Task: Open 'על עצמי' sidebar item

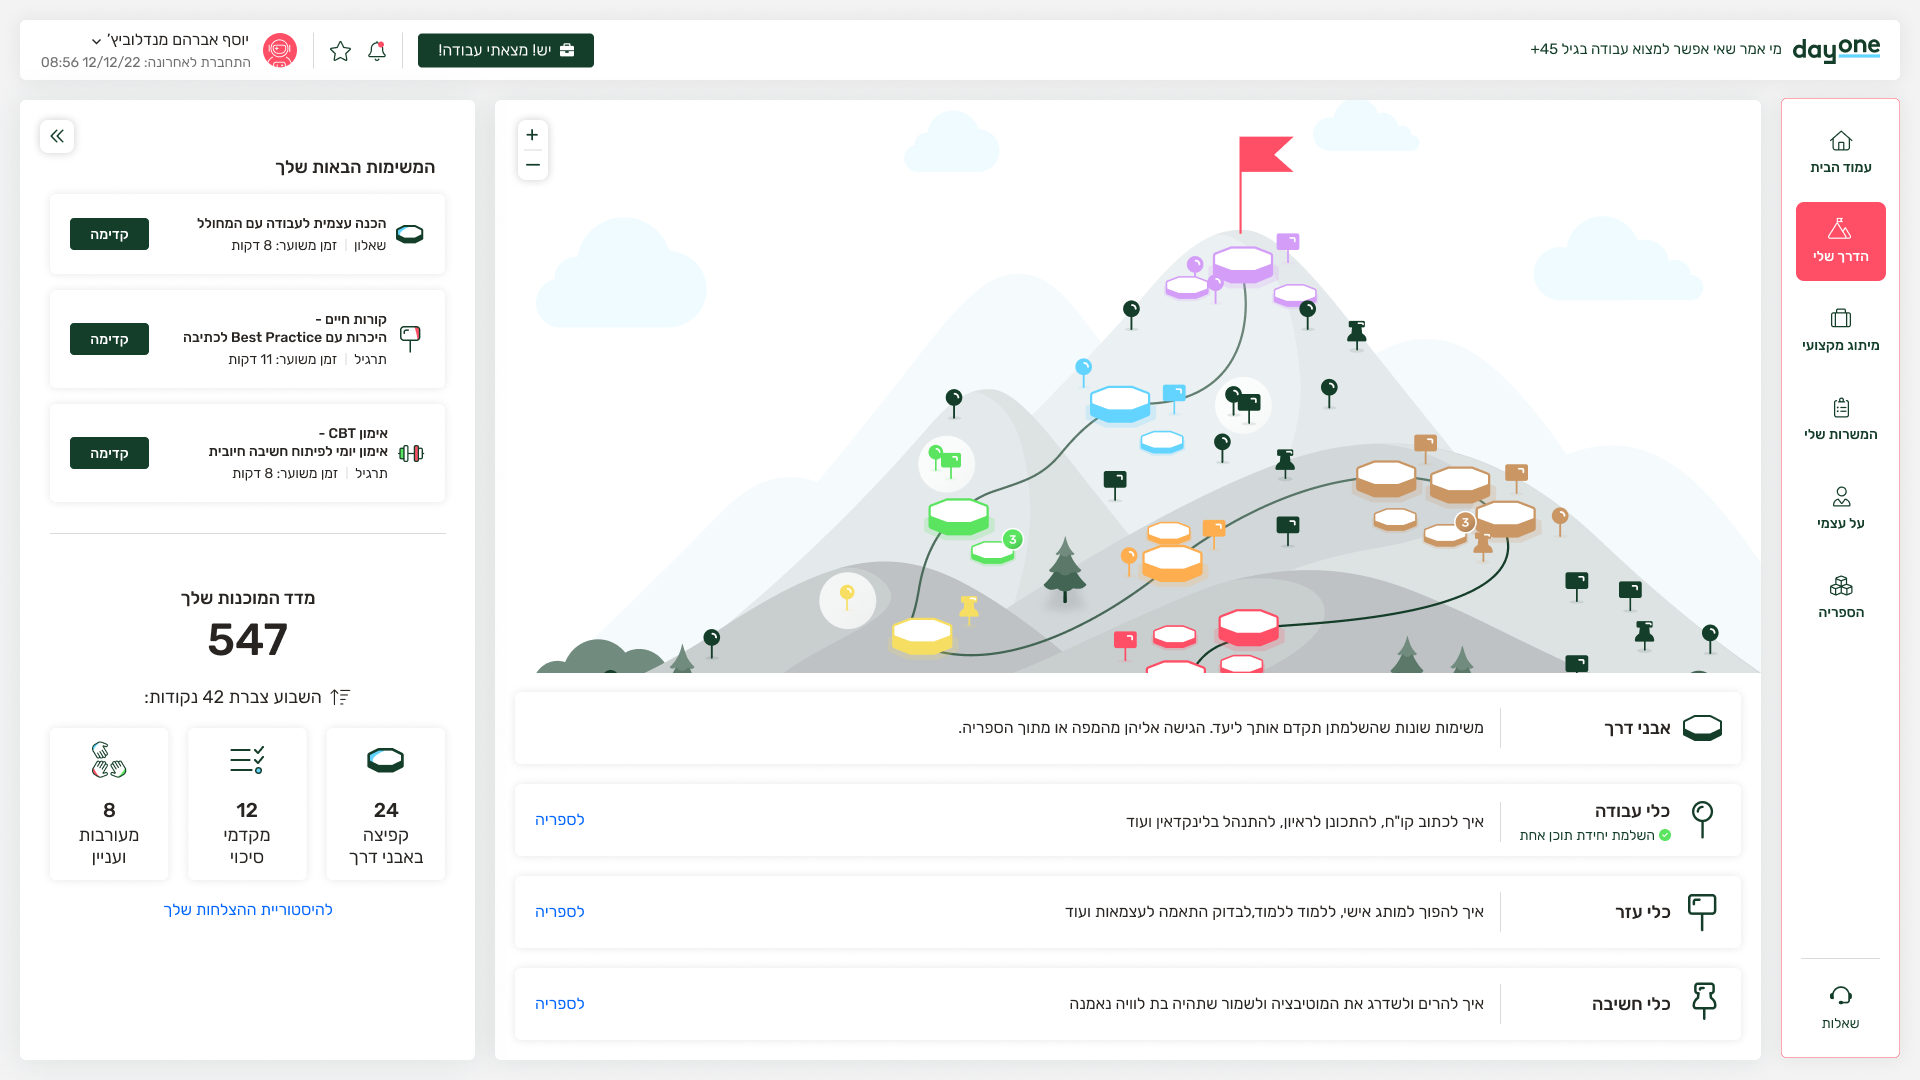Action: pyautogui.click(x=1840, y=508)
